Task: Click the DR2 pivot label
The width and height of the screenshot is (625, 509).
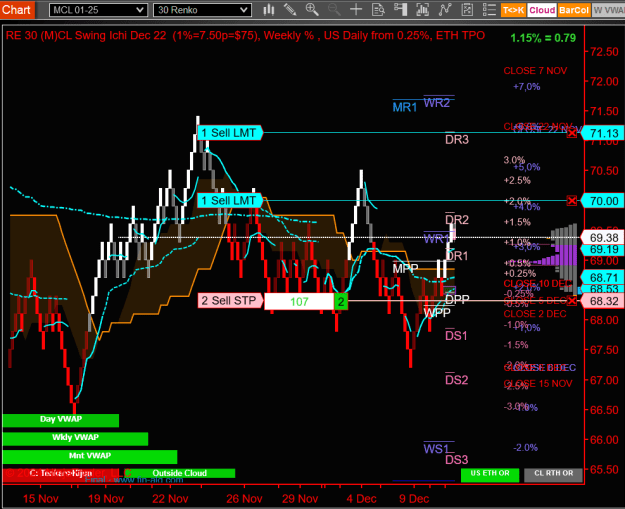Action: click(x=457, y=220)
